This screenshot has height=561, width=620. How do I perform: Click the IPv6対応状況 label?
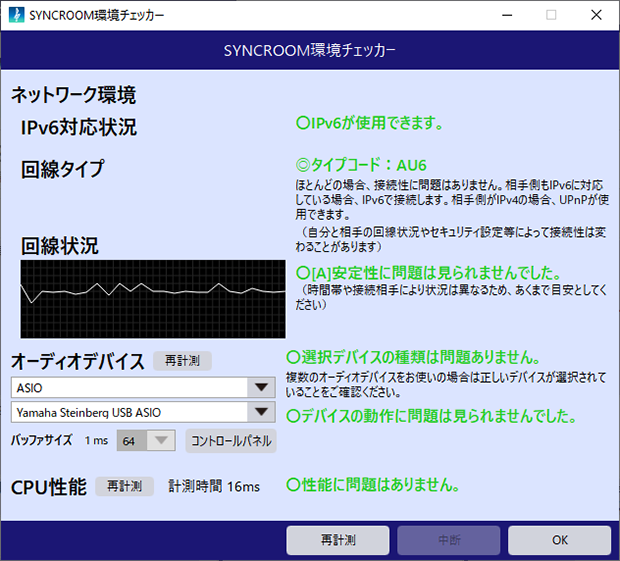coord(79,127)
